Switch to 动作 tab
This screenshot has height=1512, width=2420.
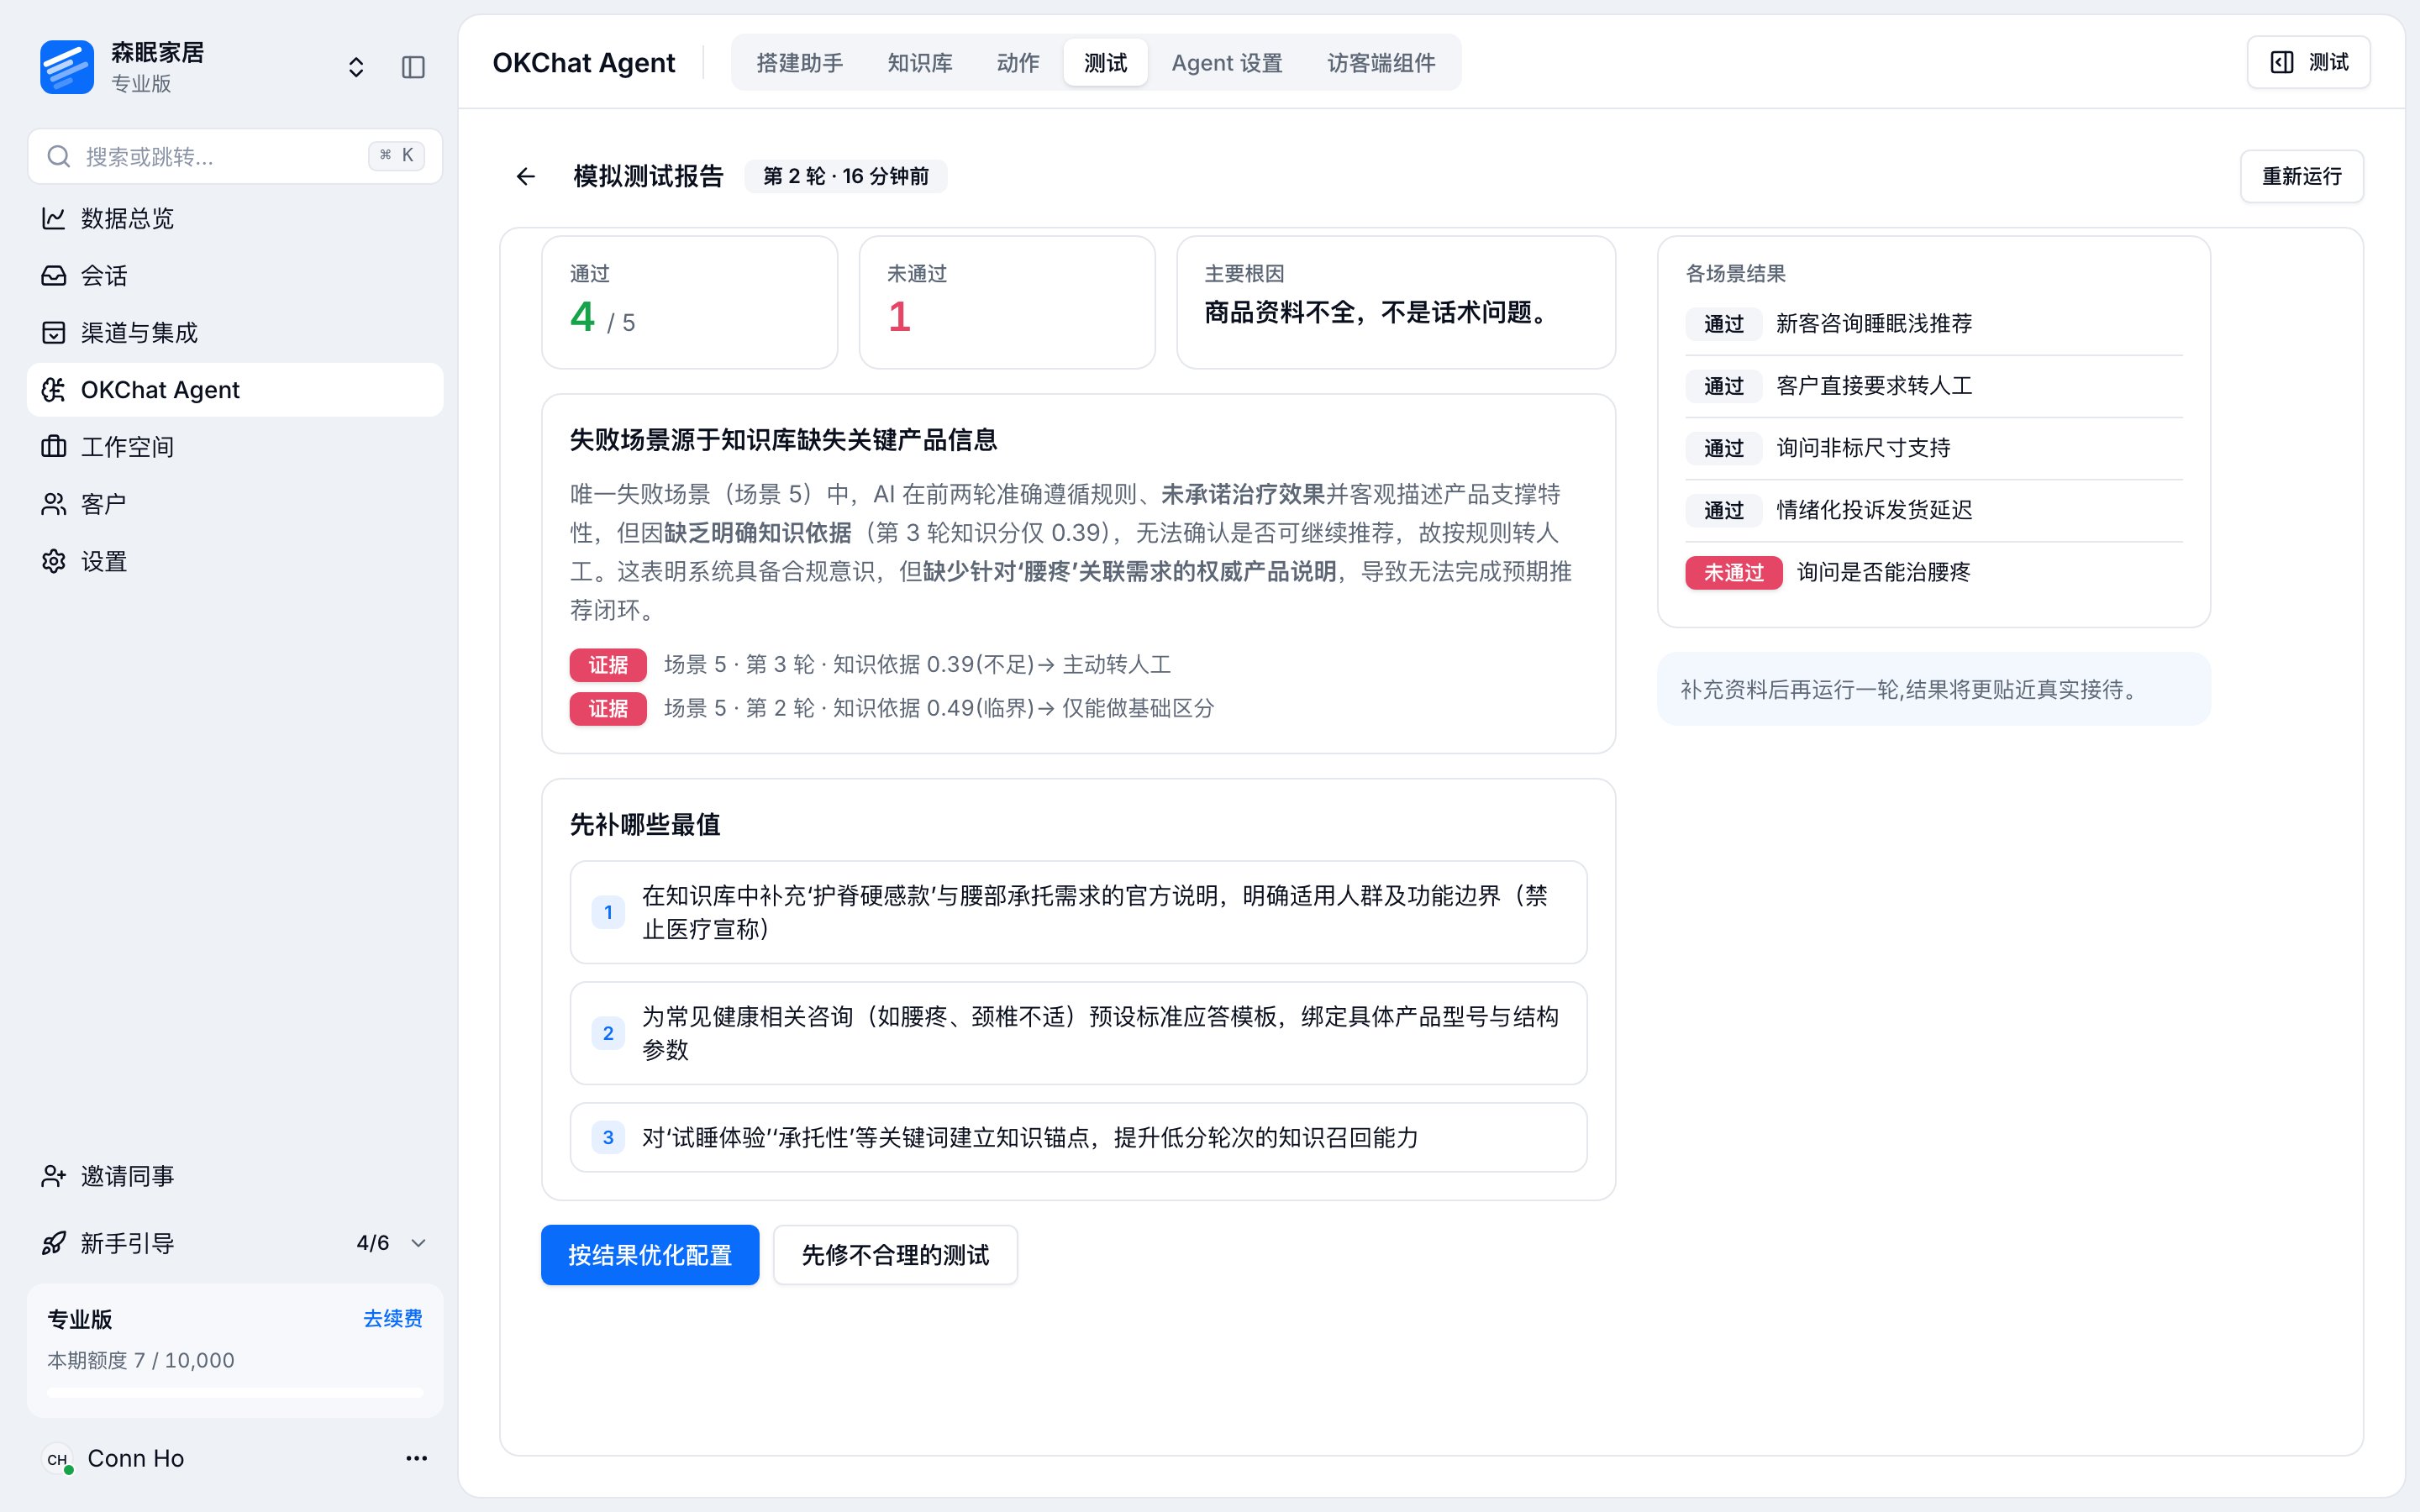click(1018, 63)
